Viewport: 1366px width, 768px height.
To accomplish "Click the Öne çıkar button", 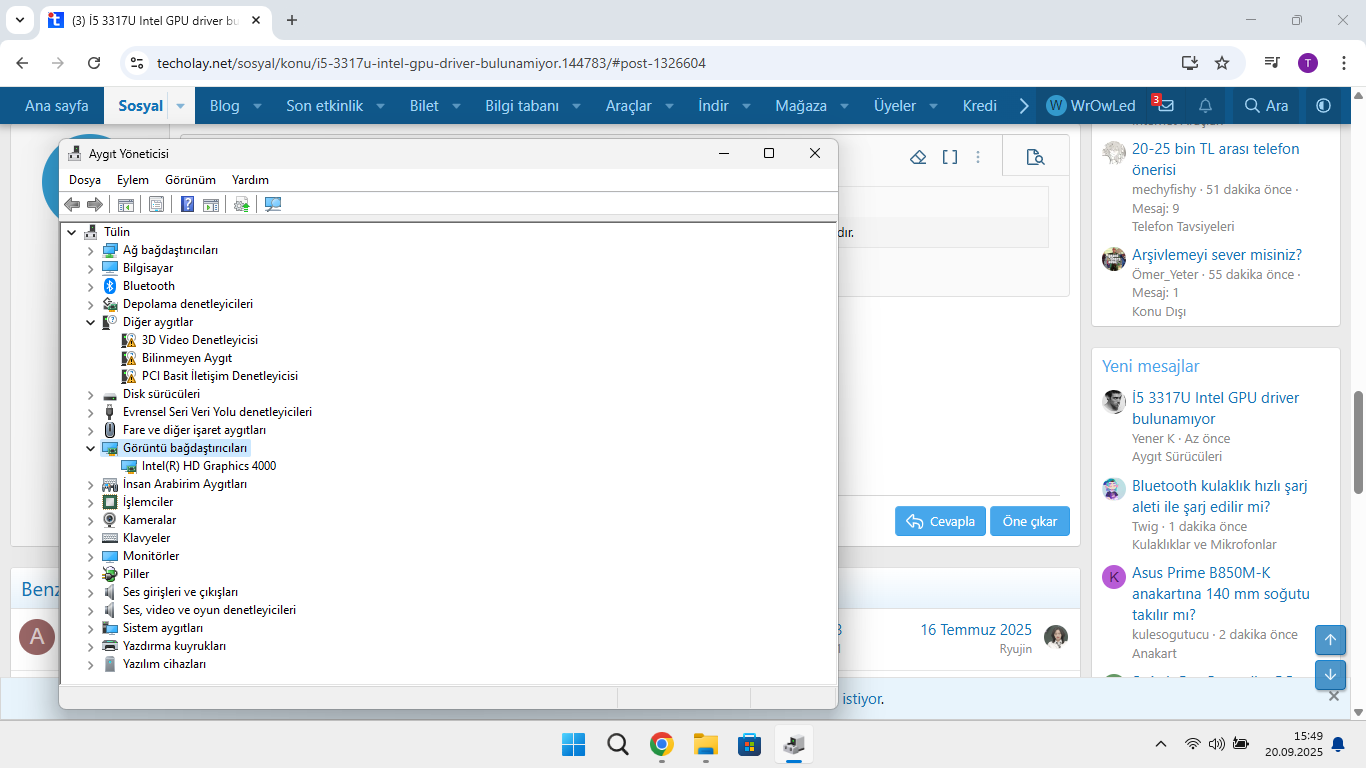I will pyautogui.click(x=1030, y=521).
